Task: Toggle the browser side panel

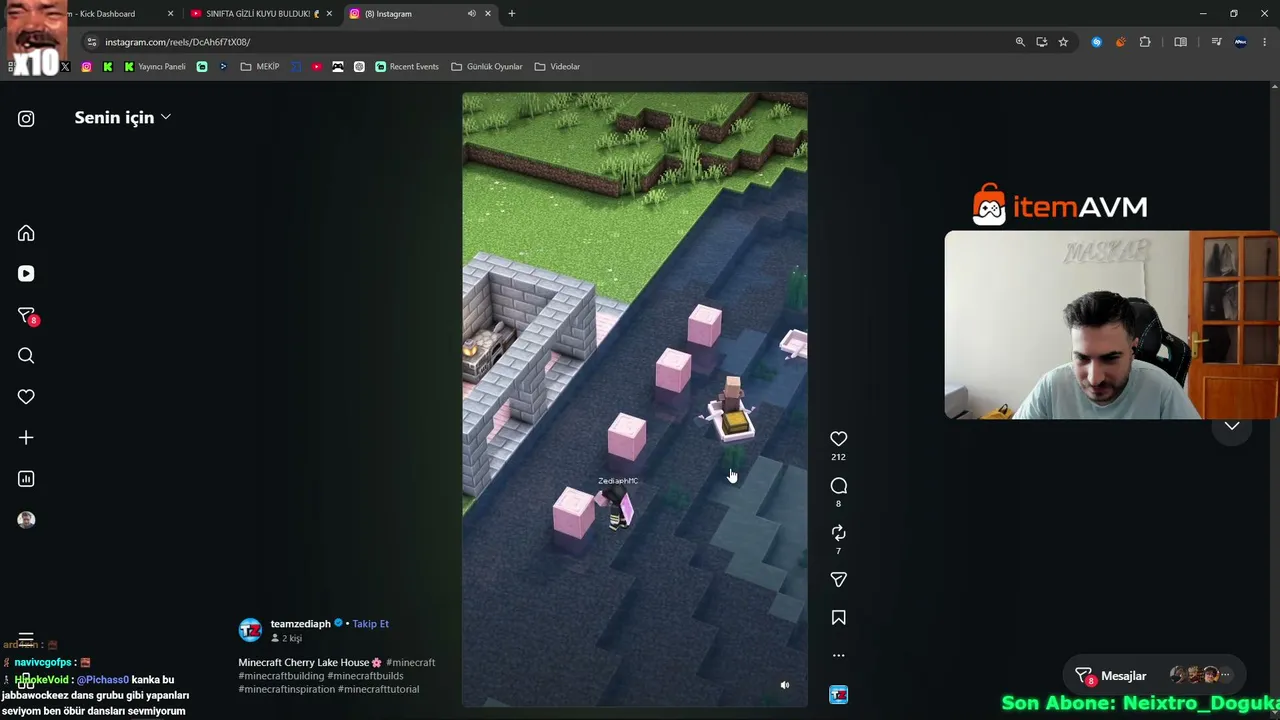Action: pos(1180,42)
